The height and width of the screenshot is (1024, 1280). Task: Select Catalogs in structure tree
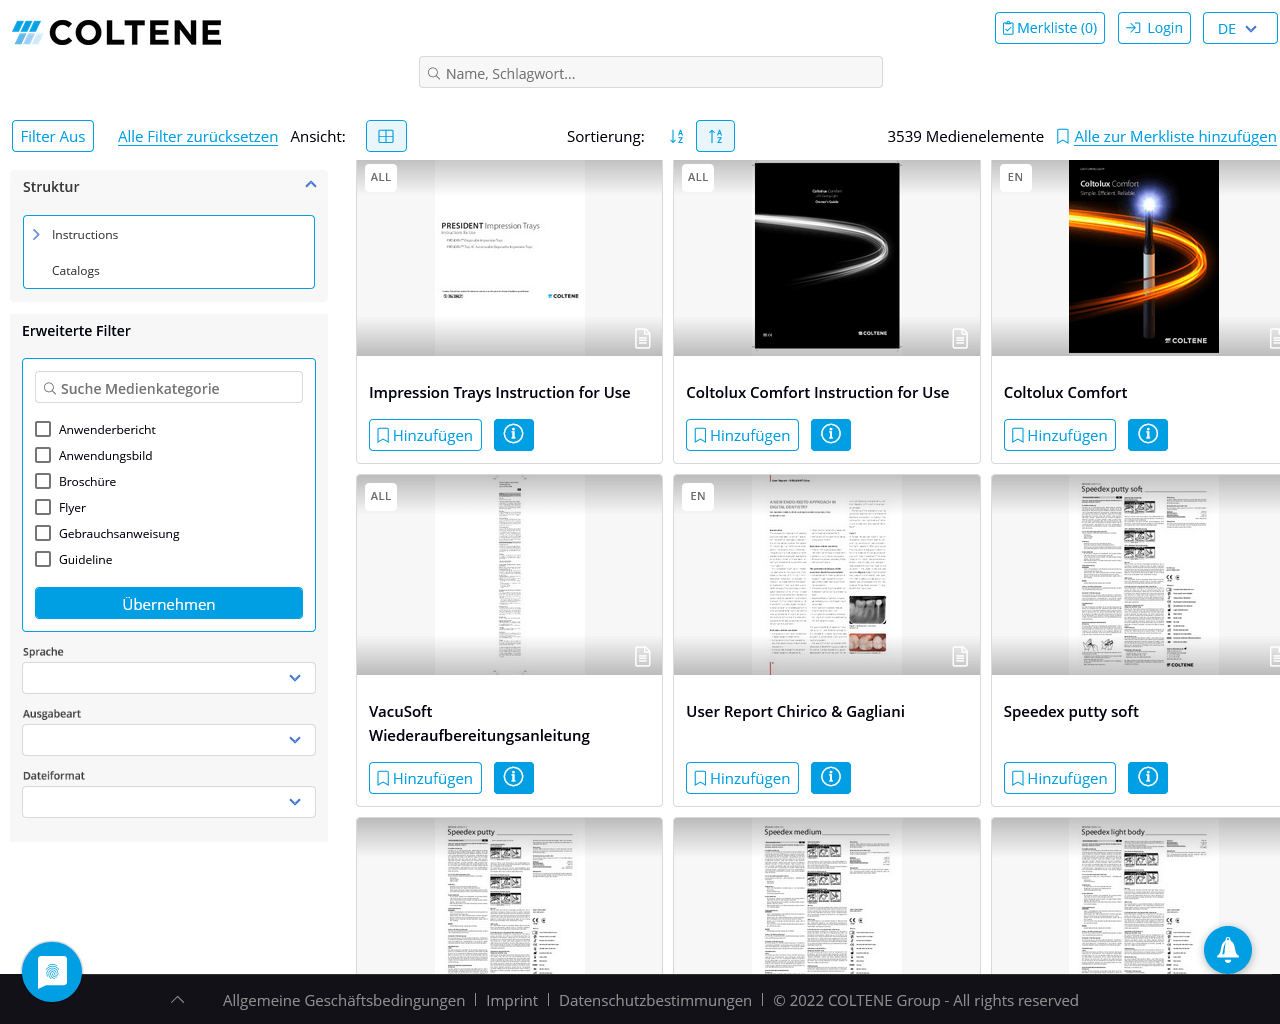(x=76, y=270)
